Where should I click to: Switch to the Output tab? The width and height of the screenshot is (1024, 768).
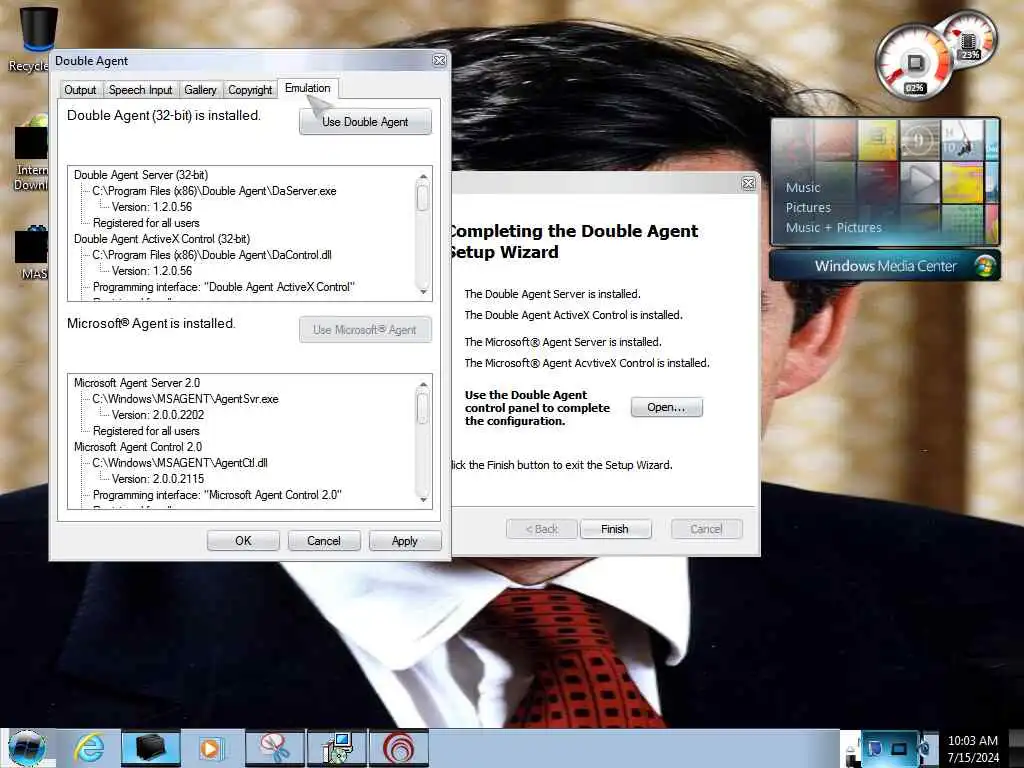click(x=80, y=89)
